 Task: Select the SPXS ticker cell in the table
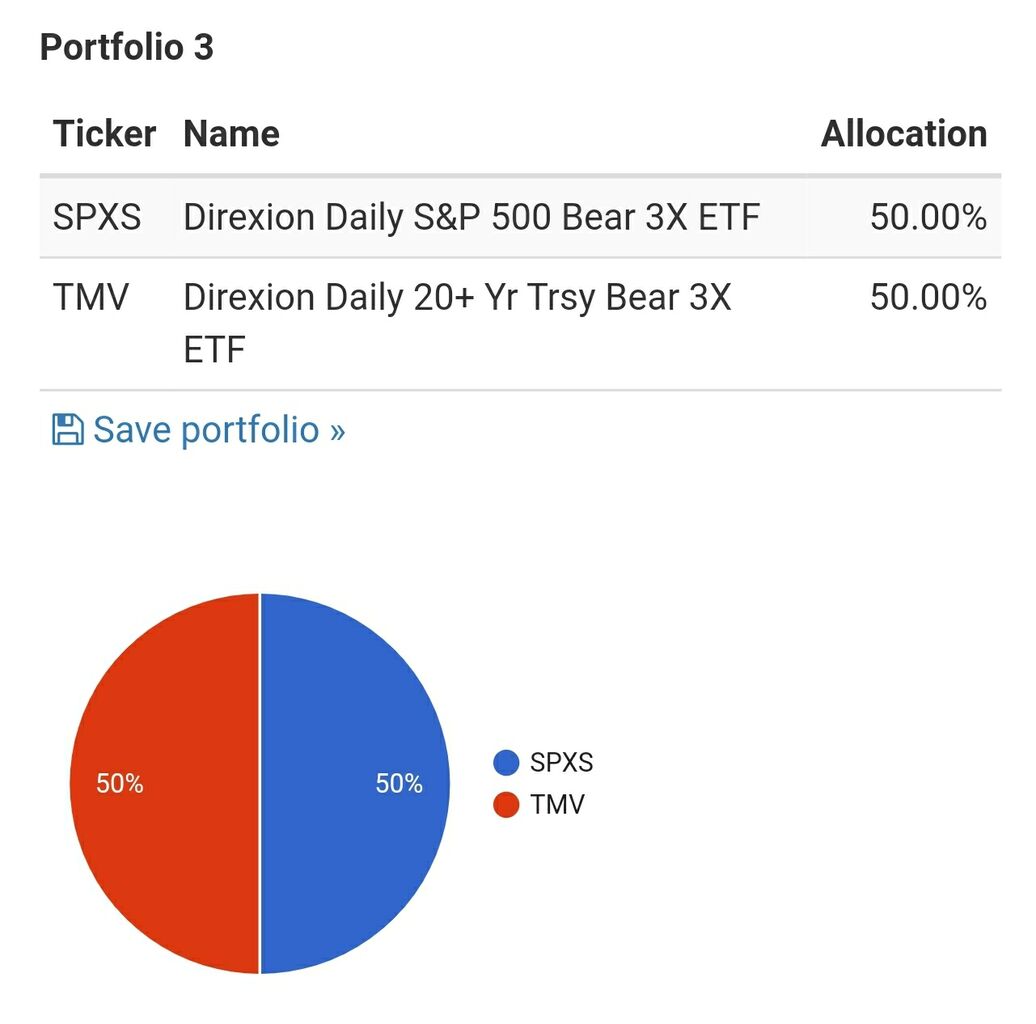point(97,217)
